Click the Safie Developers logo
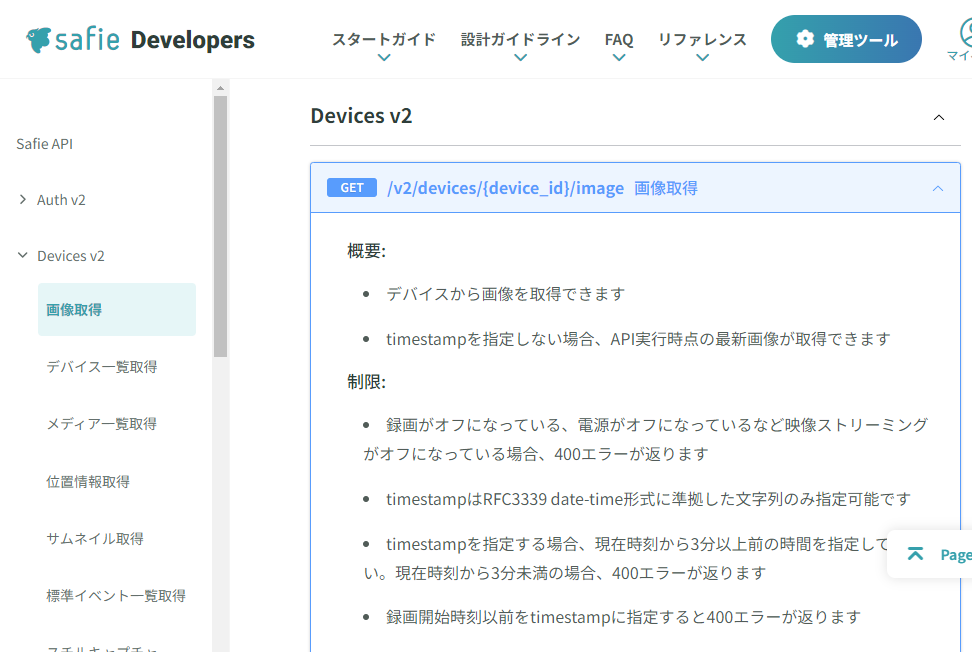The height and width of the screenshot is (652, 972). coord(140,40)
